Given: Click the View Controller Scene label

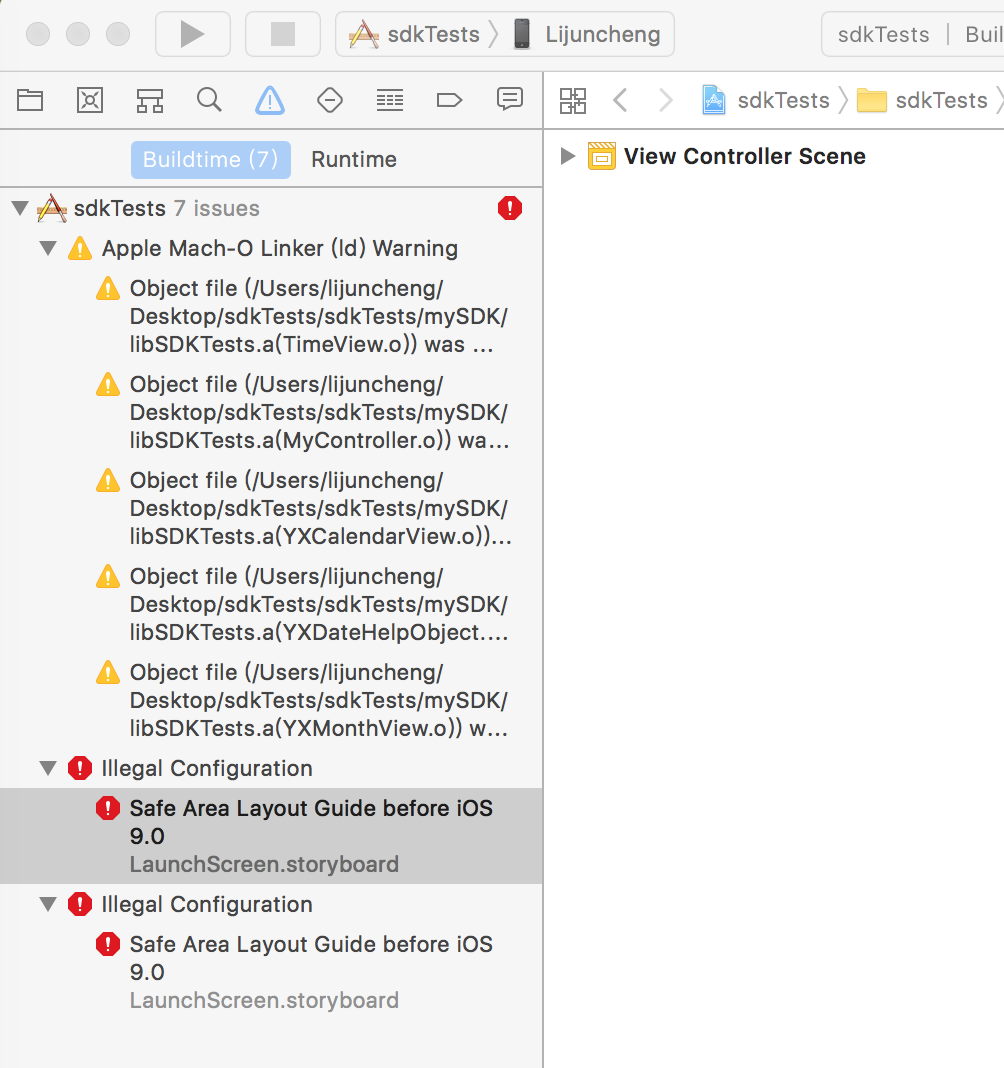Looking at the screenshot, I should pyautogui.click(x=744, y=157).
